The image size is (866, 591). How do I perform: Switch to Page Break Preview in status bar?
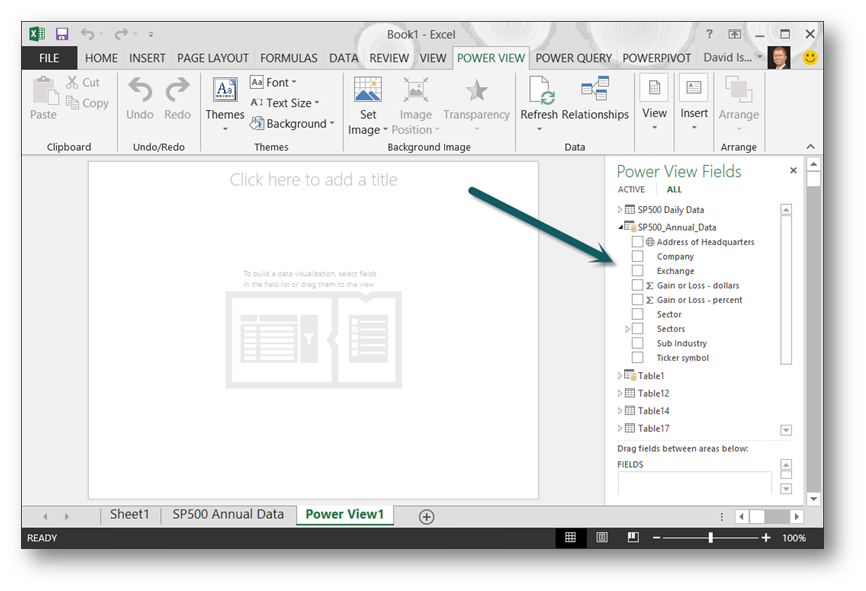(x=633, y=537)
